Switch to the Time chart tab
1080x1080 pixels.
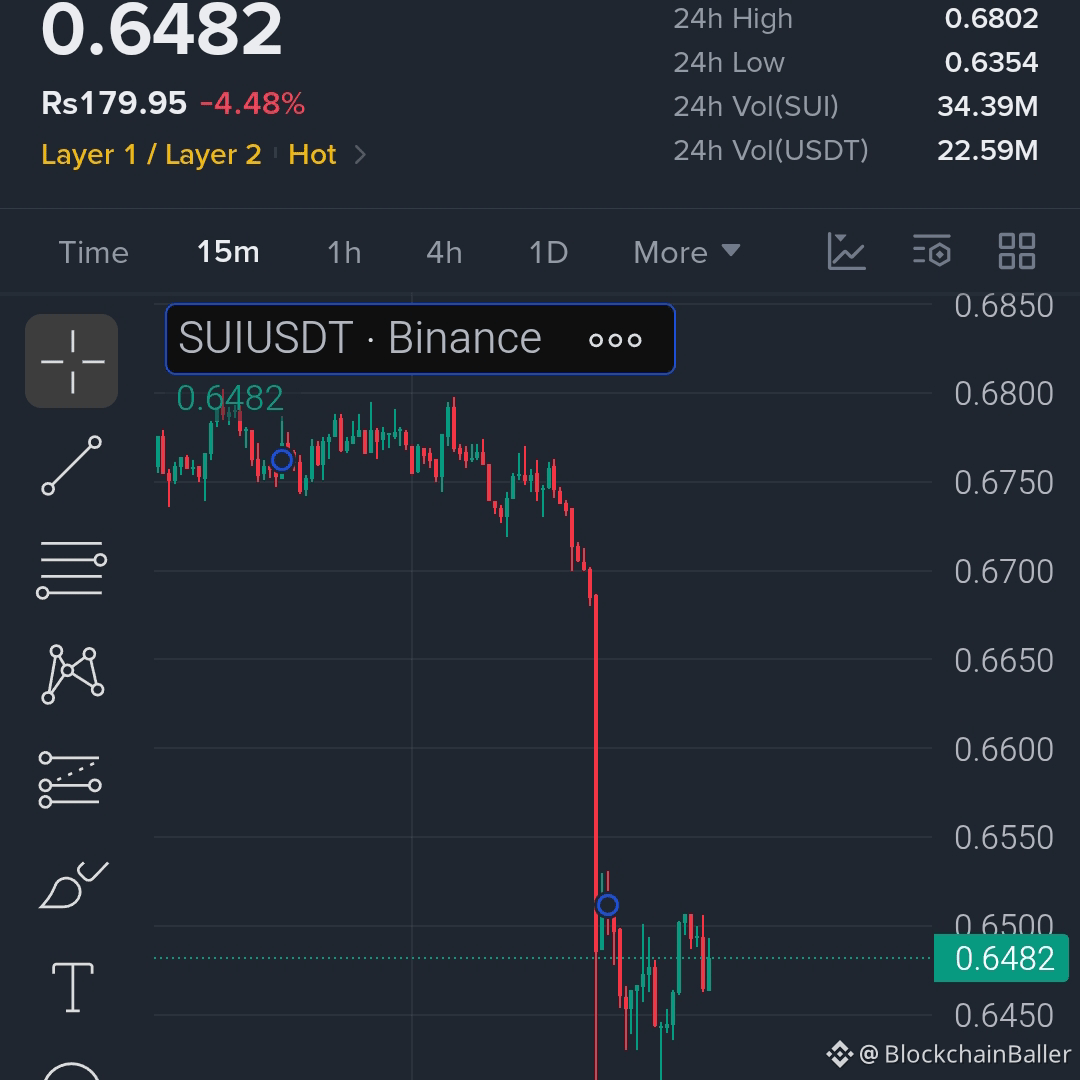point(94,253)
